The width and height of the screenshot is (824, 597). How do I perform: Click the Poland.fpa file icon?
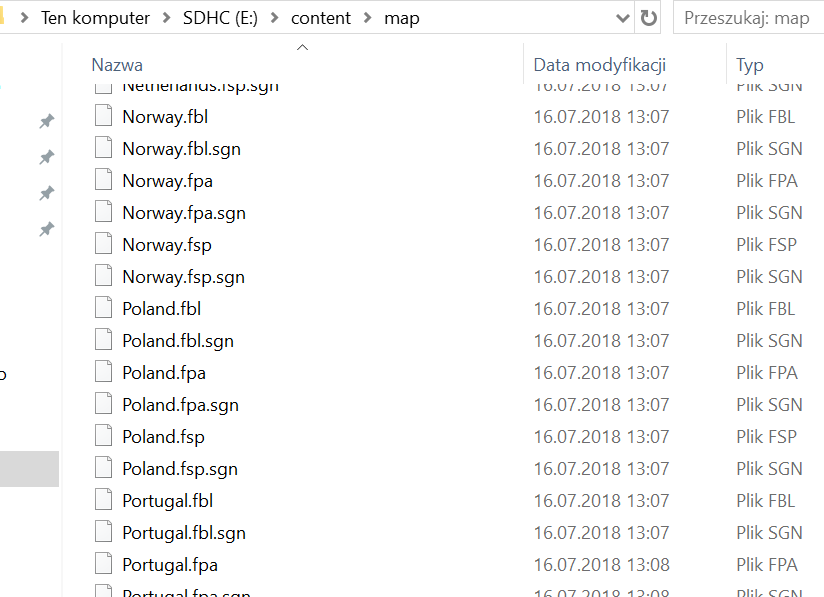[103, 373]
